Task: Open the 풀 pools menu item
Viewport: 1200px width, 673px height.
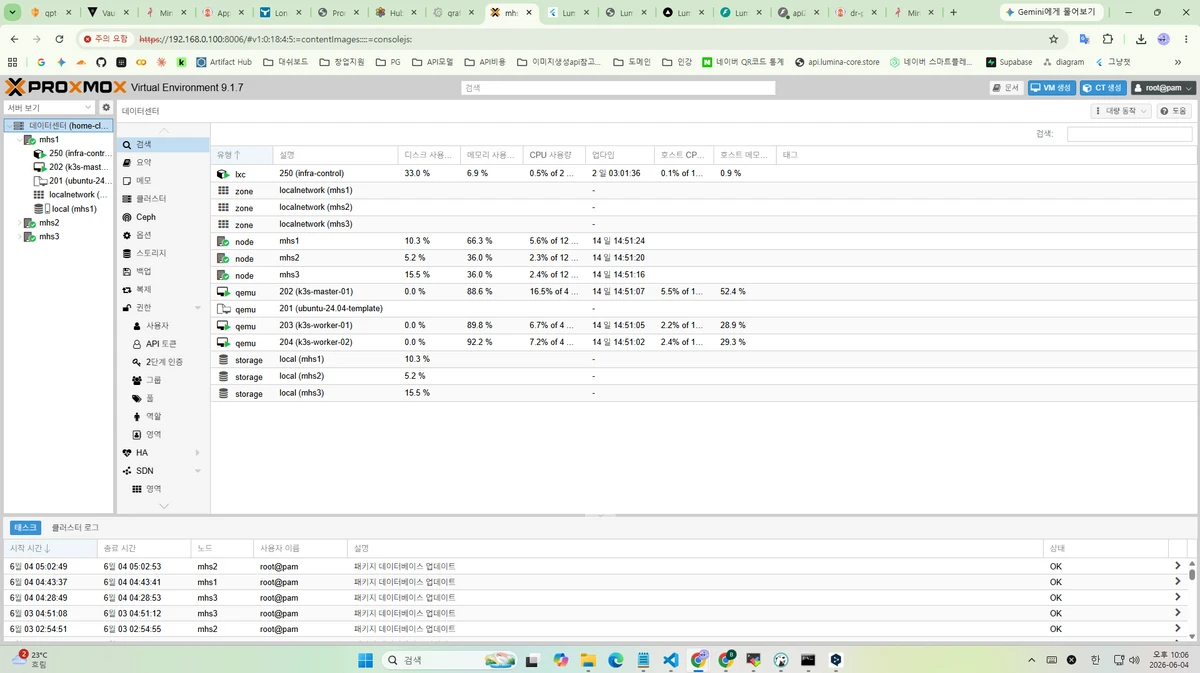Action: click(163, 398)
